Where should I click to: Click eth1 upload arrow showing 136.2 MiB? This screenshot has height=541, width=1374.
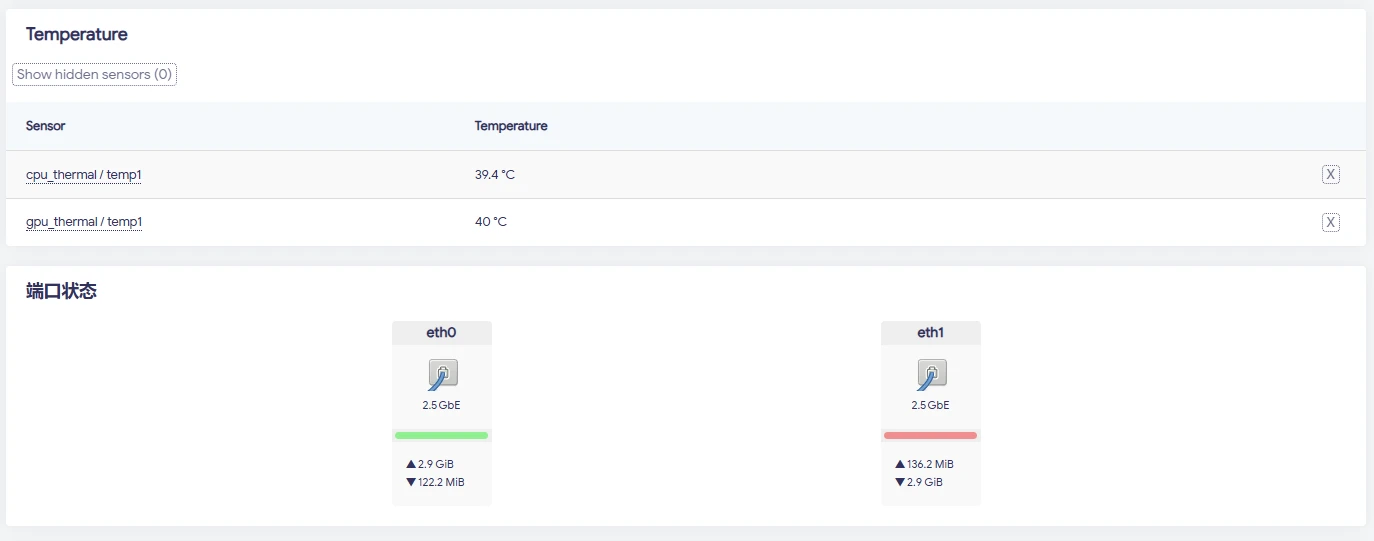coord(900,464)
